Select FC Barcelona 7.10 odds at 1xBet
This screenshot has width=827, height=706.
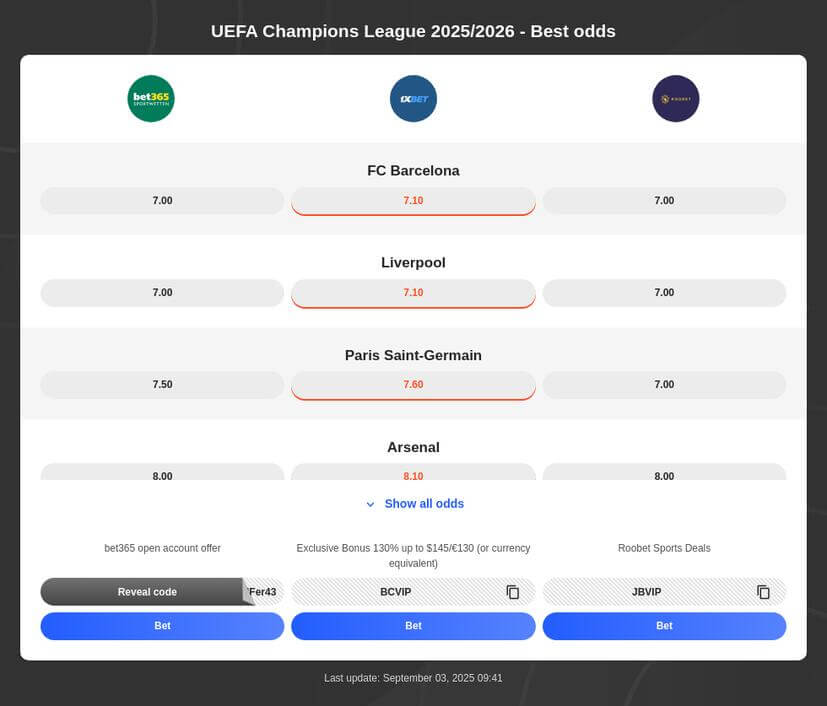click(x=413, y=201)
